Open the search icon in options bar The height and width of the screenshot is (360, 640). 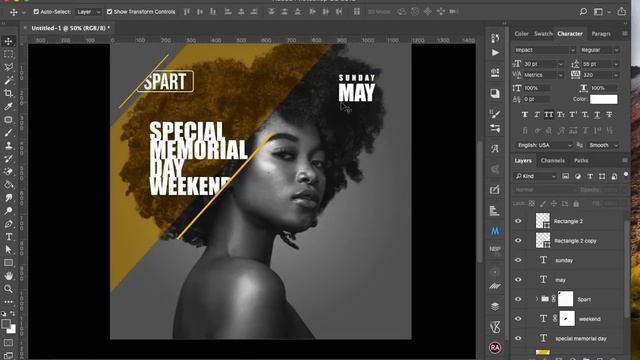(x=583, y=12)
